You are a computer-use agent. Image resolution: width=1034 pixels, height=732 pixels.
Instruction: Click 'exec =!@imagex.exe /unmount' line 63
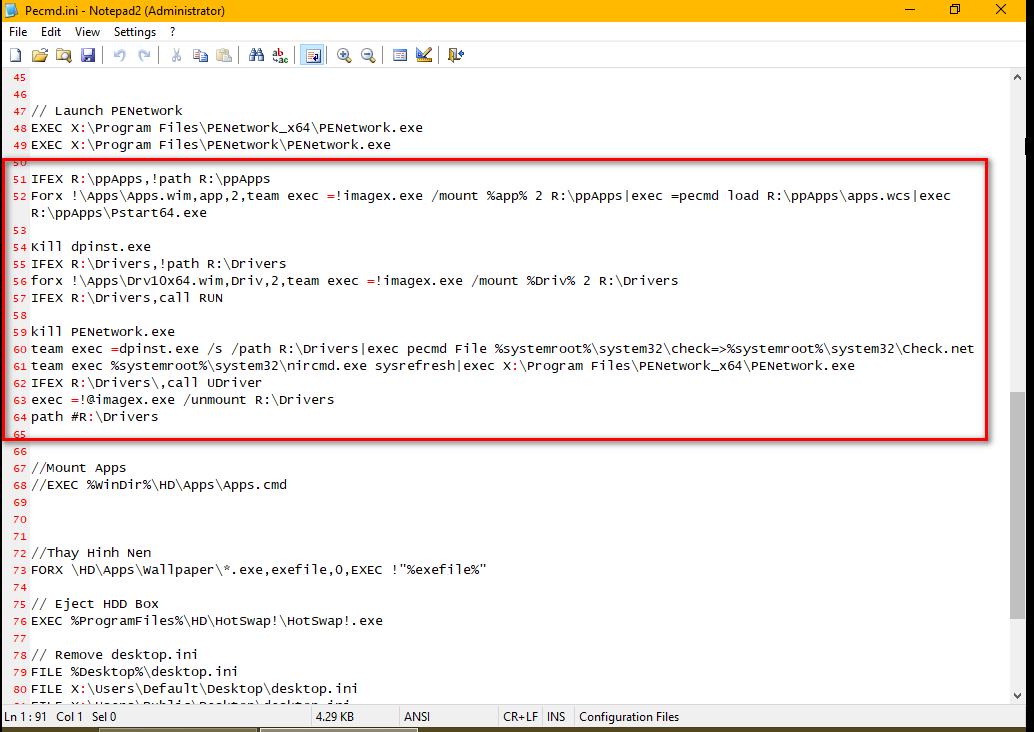pyautogui.click(x=183, y=400)
